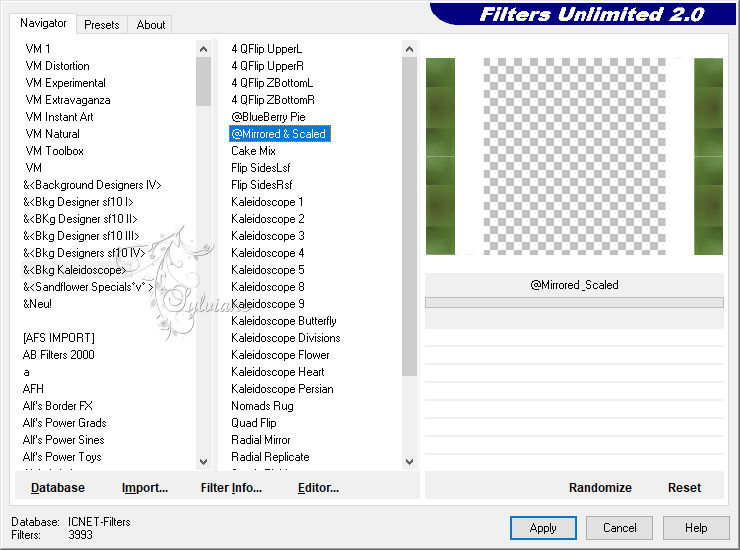
Task: Click up arrow in filter list scrollbar
Action: click(x=409, y=49)
